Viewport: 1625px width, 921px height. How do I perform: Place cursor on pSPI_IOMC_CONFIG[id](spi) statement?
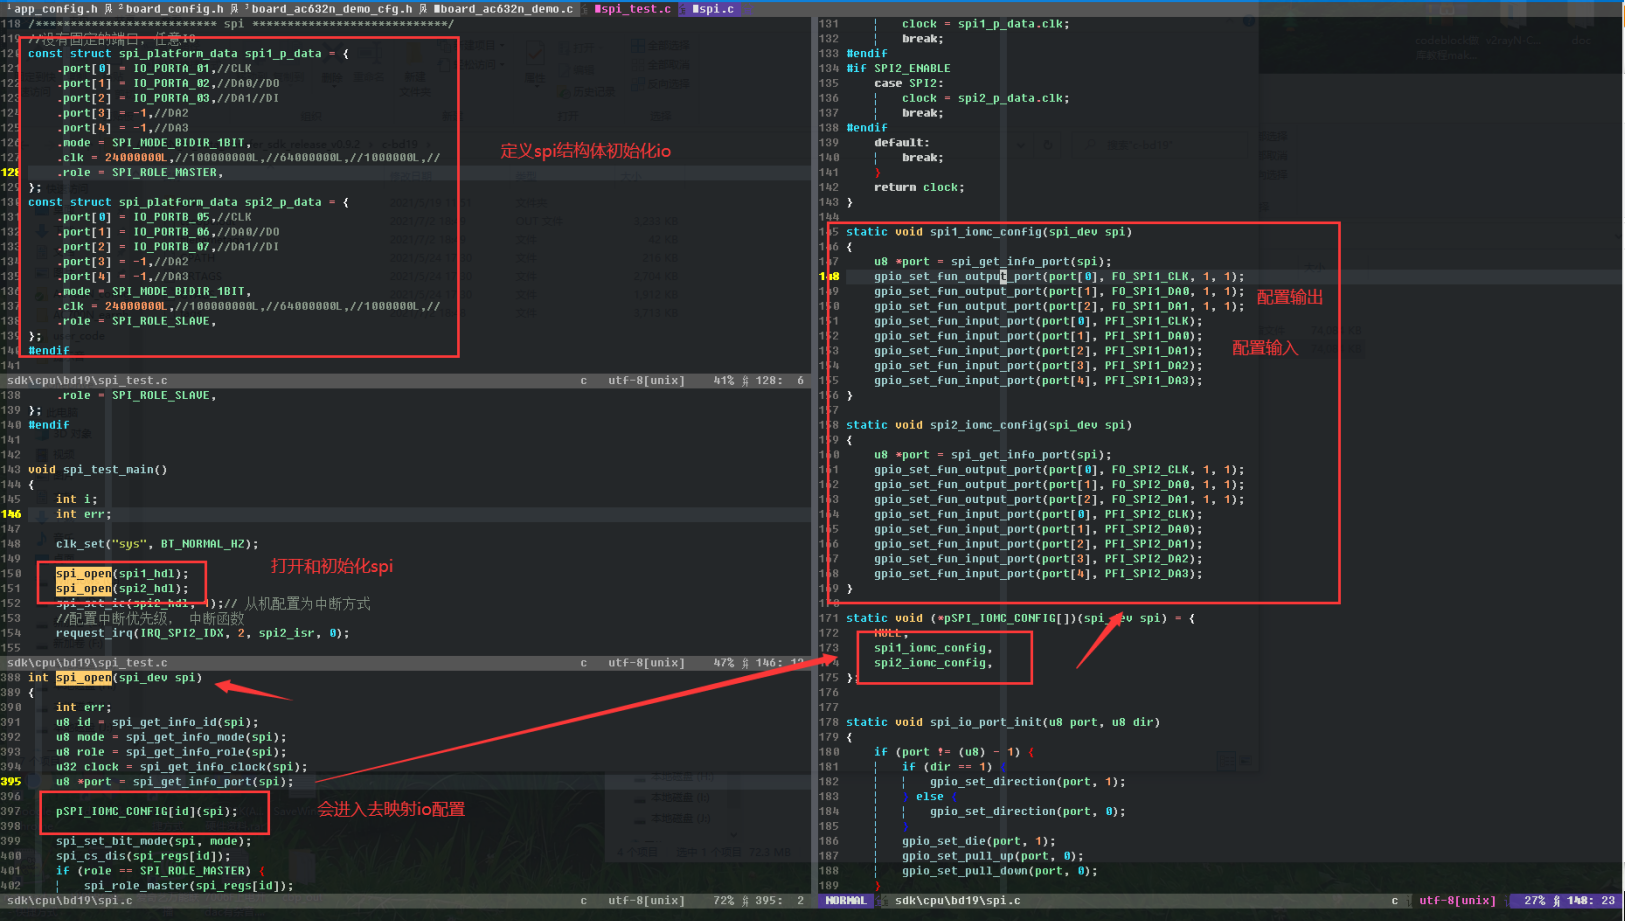[147, 812]
